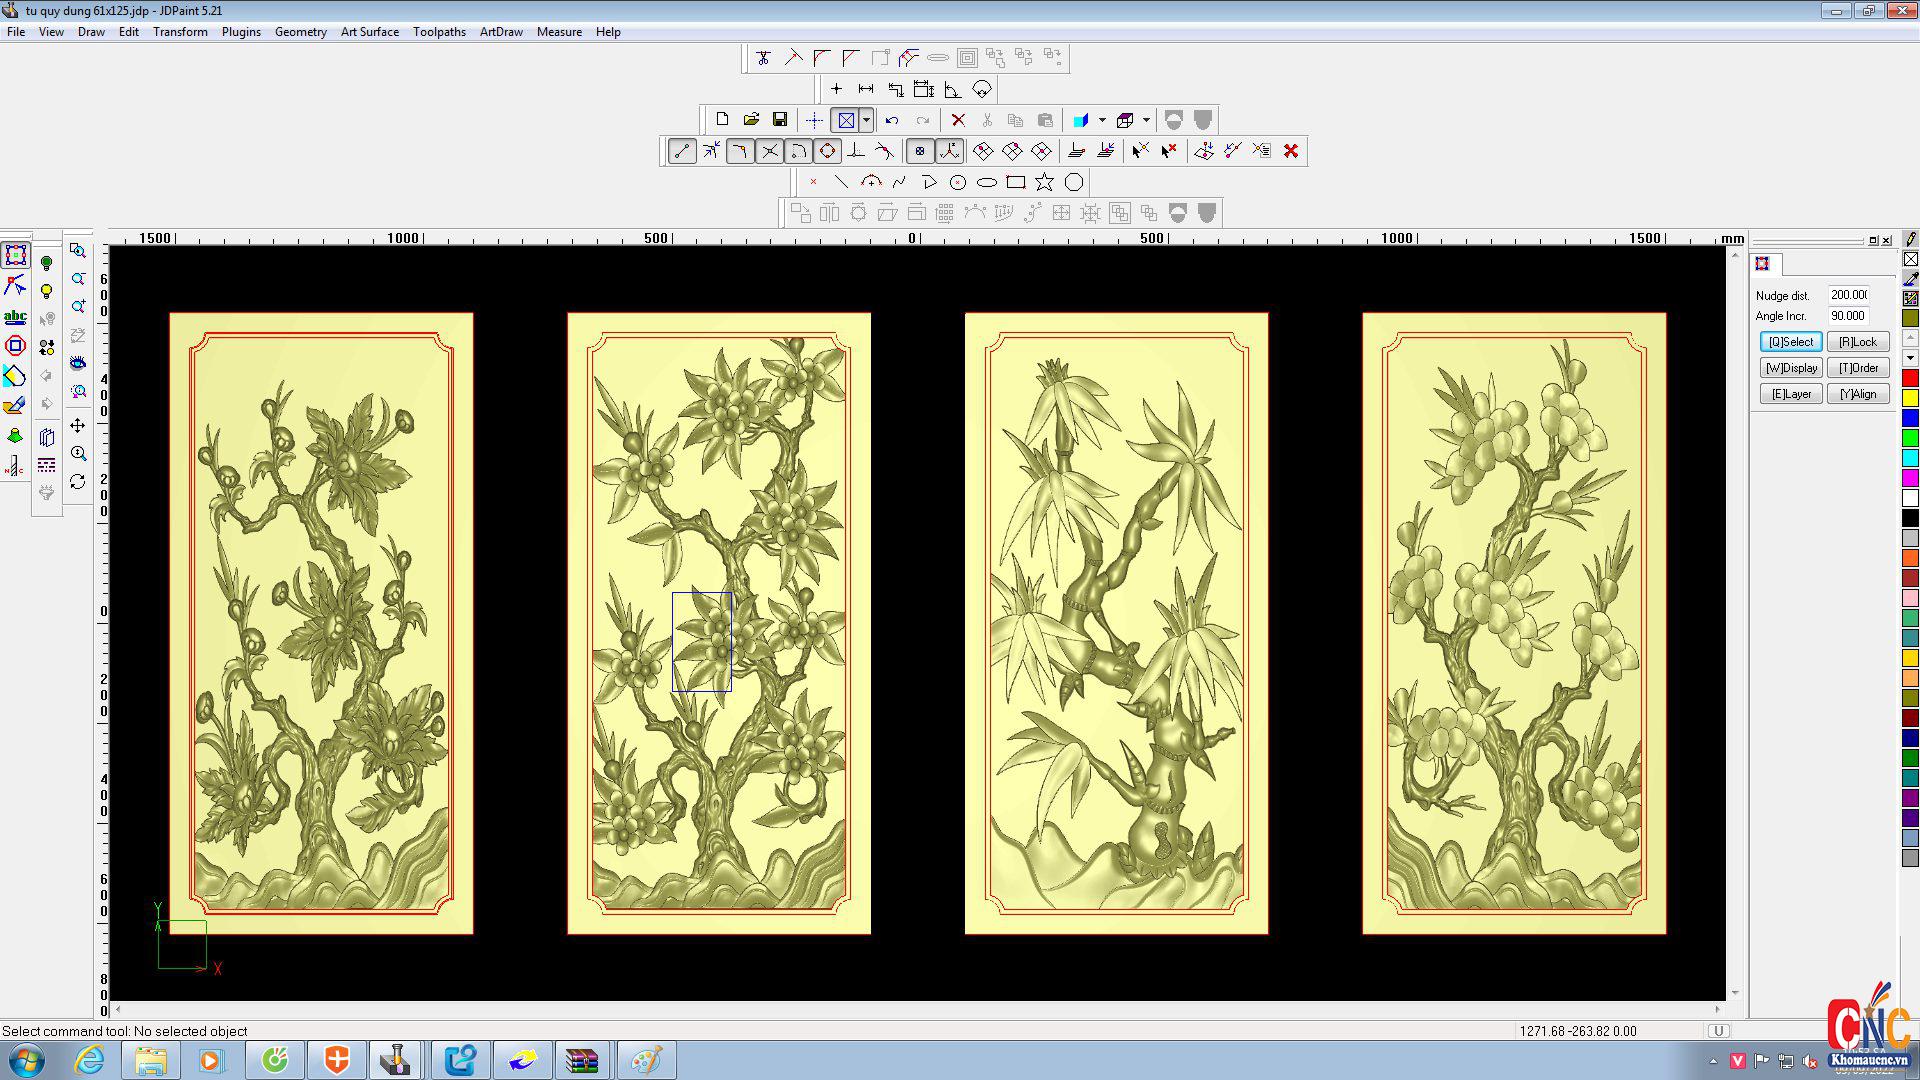Save the file with floppy disk icon

point(780,120)
